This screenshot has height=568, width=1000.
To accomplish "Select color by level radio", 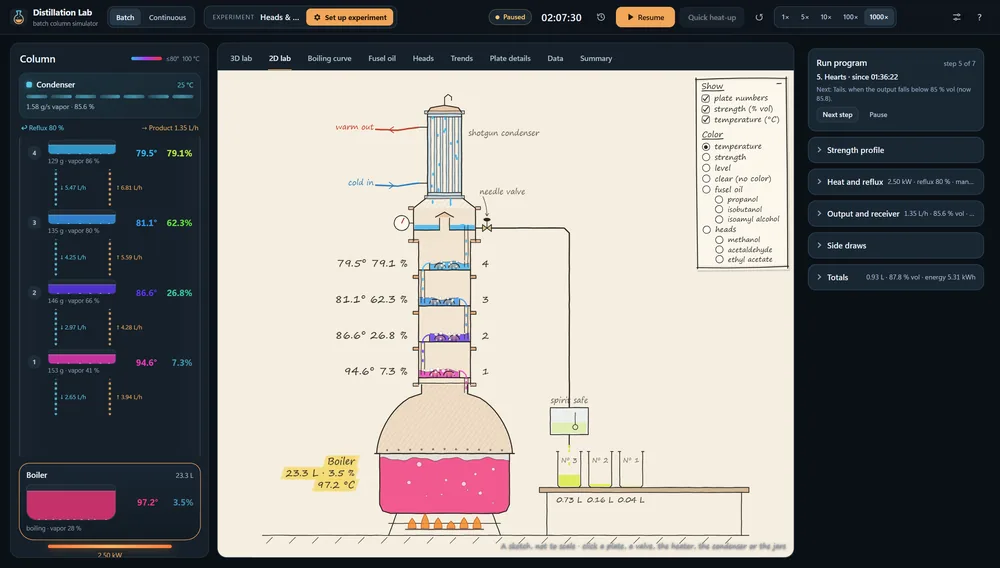I will point(706,168).
